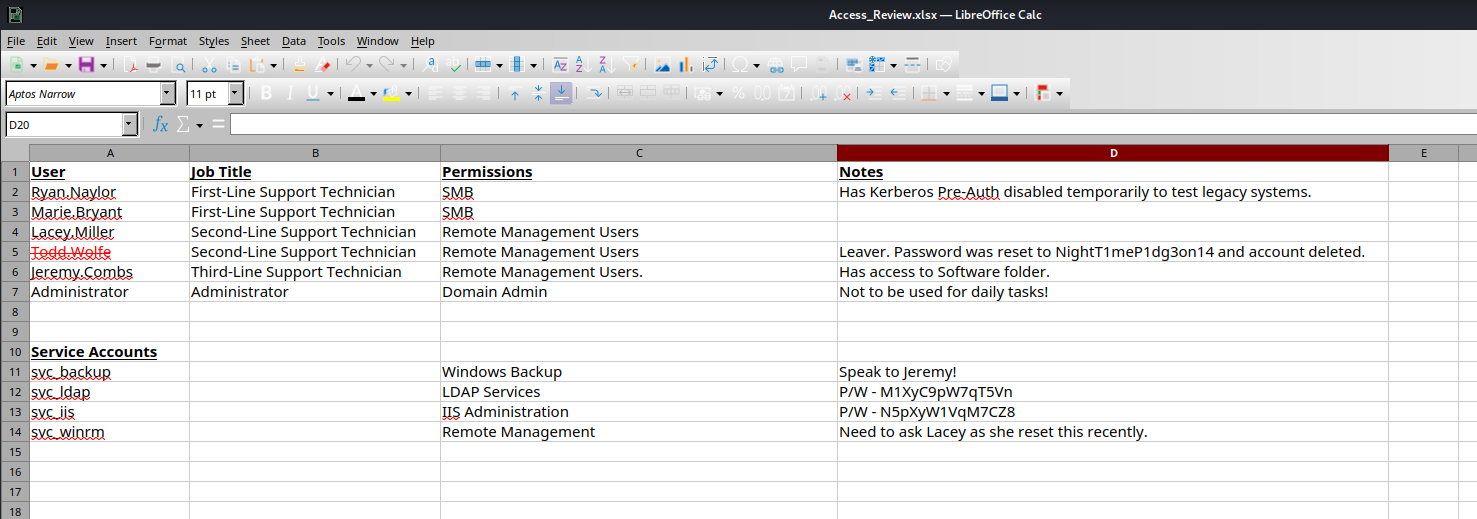Viewport: 1477px width, 519px height.
Task: Export directly as PDF
Action: coord(131,65)
